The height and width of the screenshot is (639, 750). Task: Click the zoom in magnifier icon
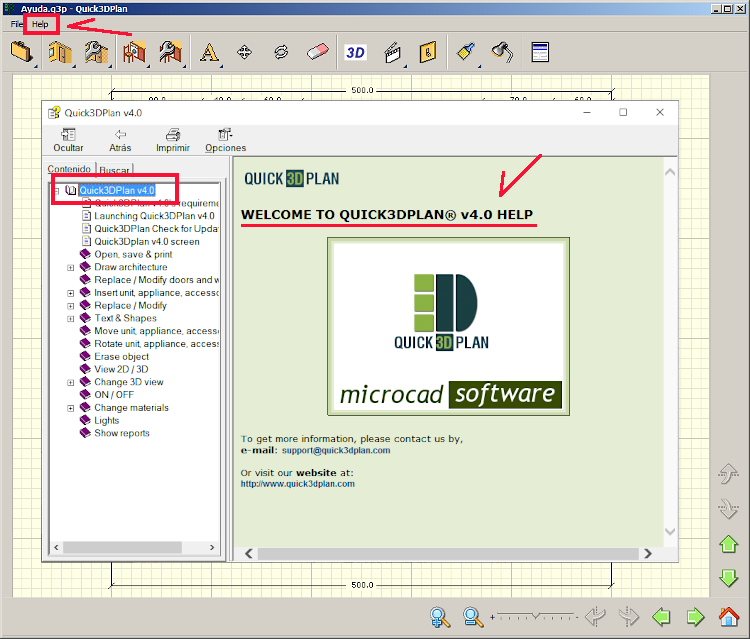click(x=440, y=617)
